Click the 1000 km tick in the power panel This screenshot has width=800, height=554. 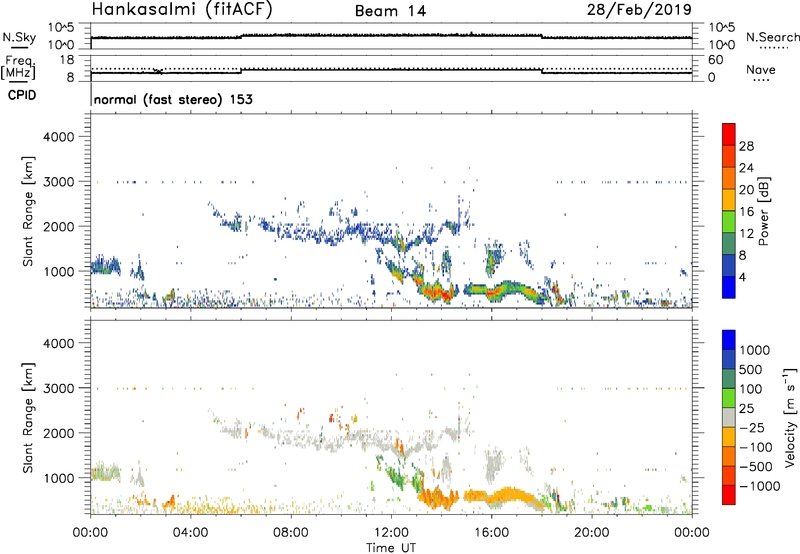58,272
